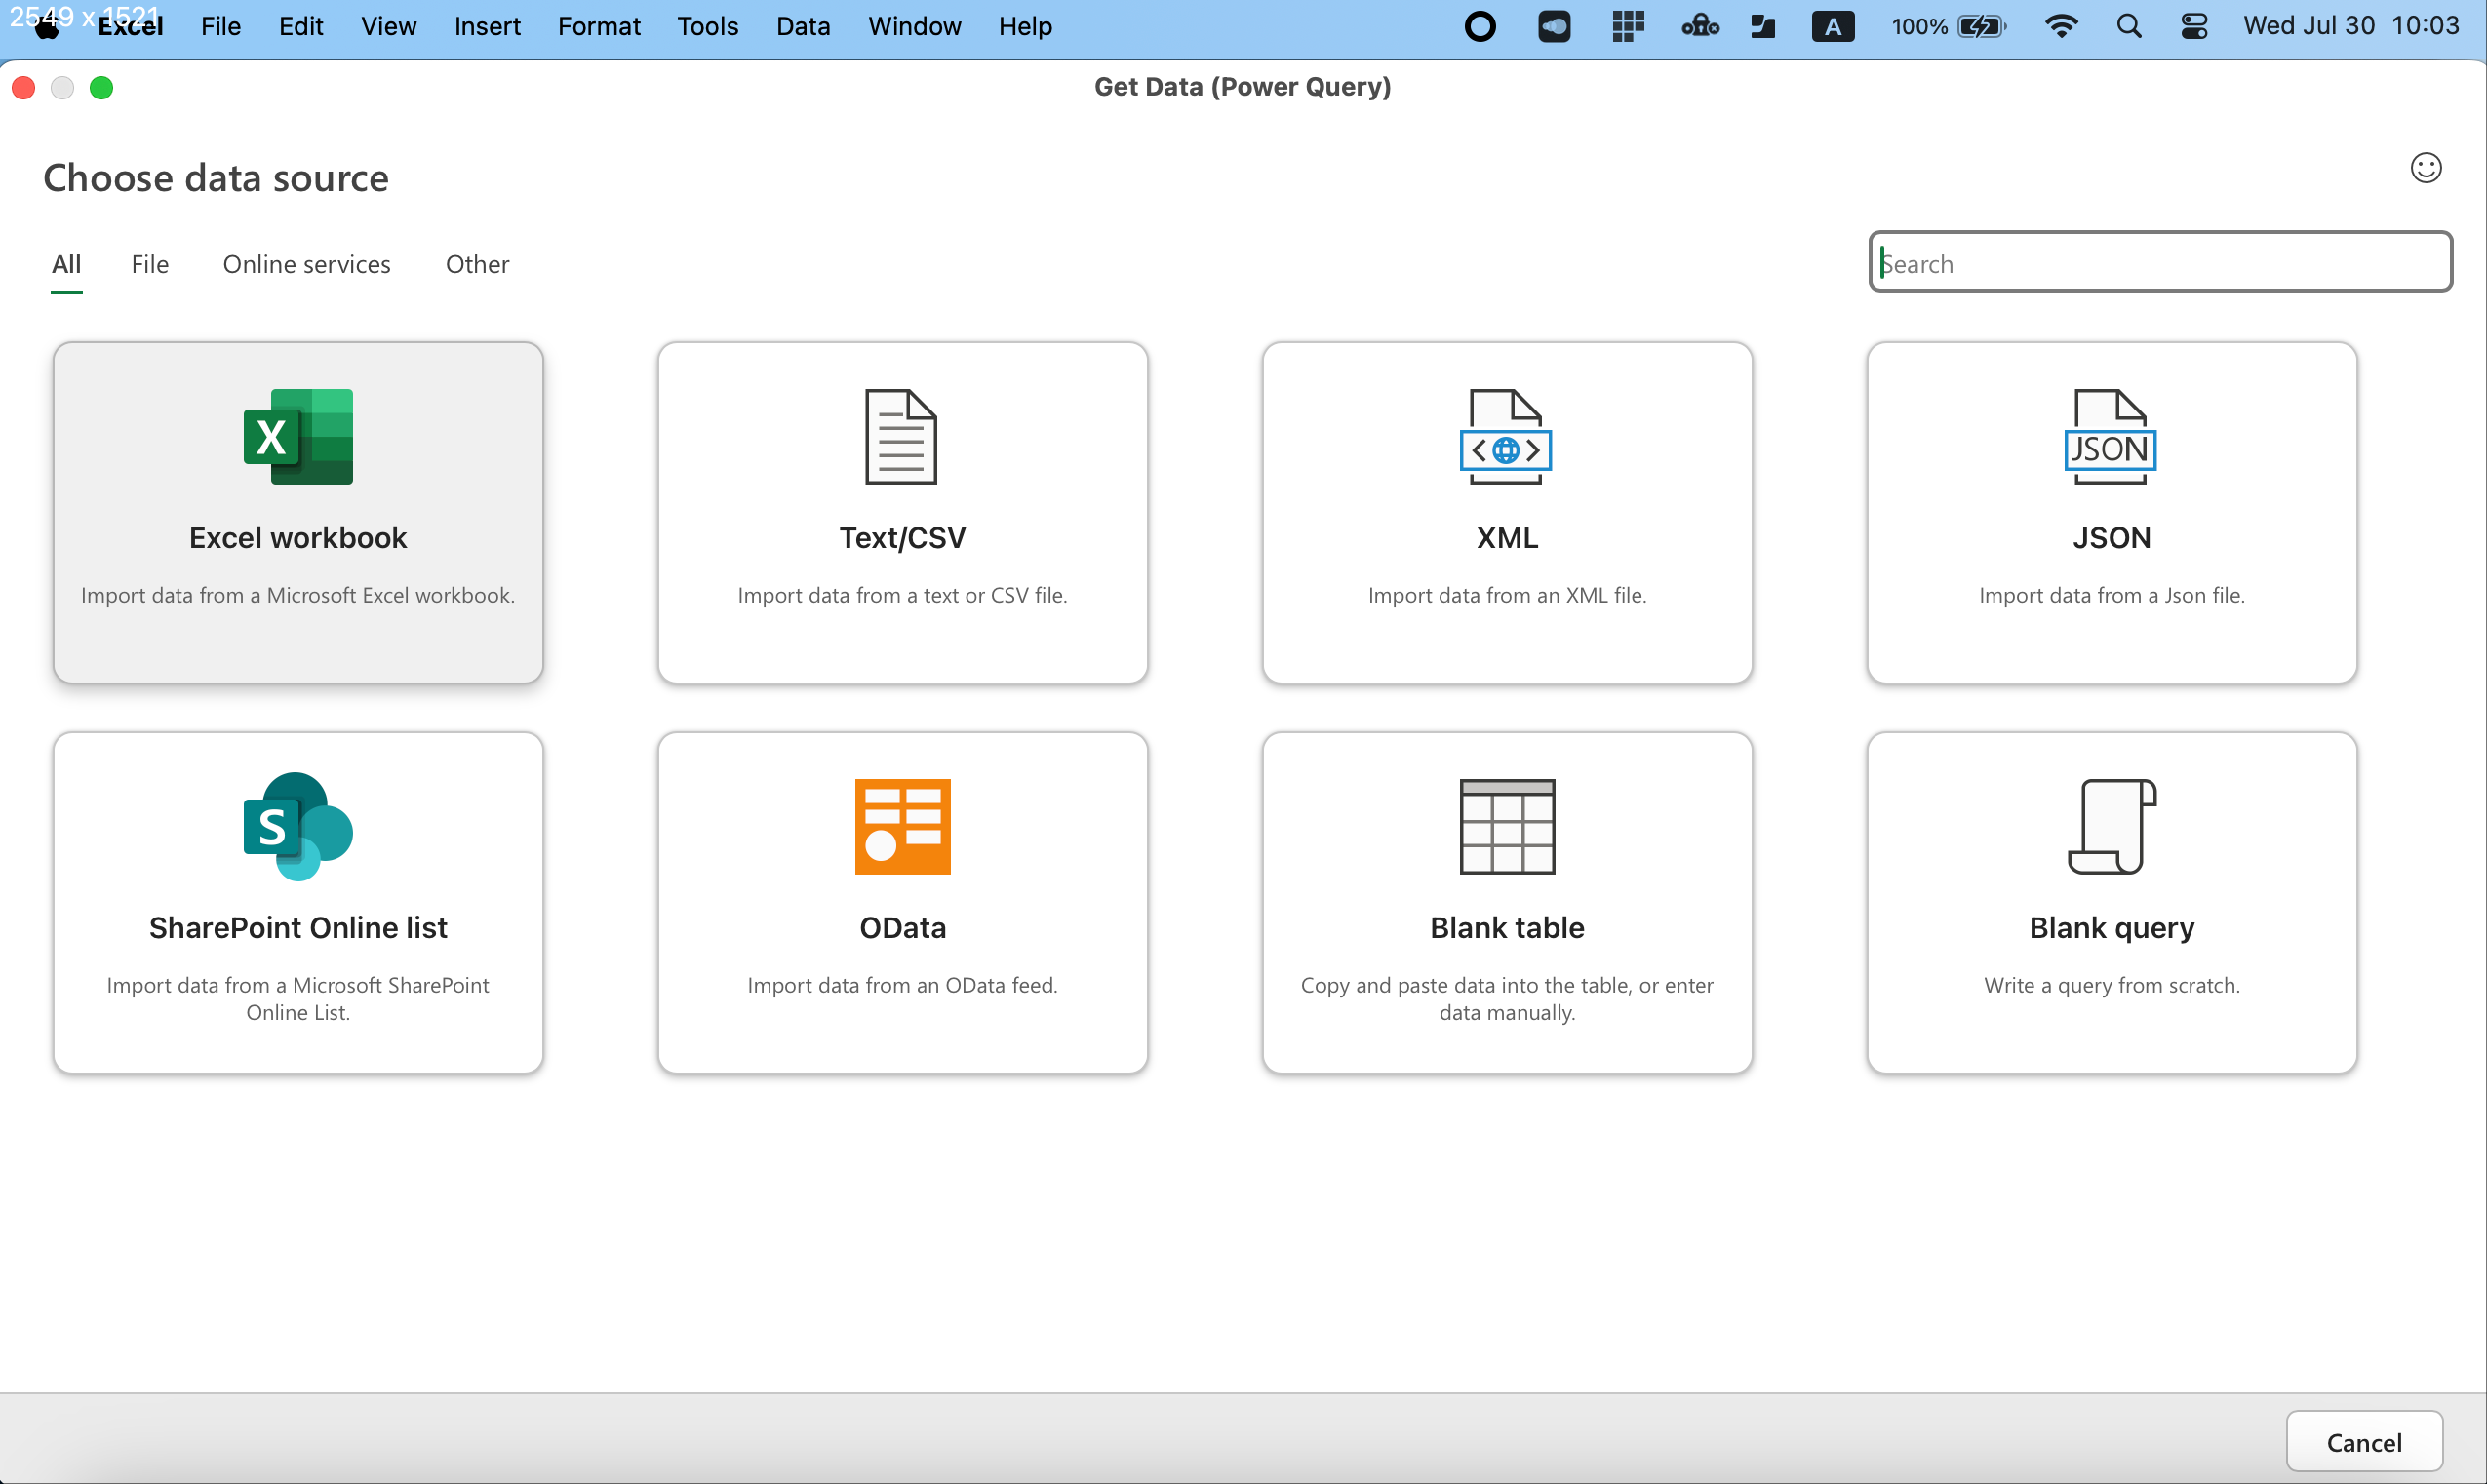2487x1484 pixels.
Task: Check battery status in menu bar
Action: [x=1948, y=27]
